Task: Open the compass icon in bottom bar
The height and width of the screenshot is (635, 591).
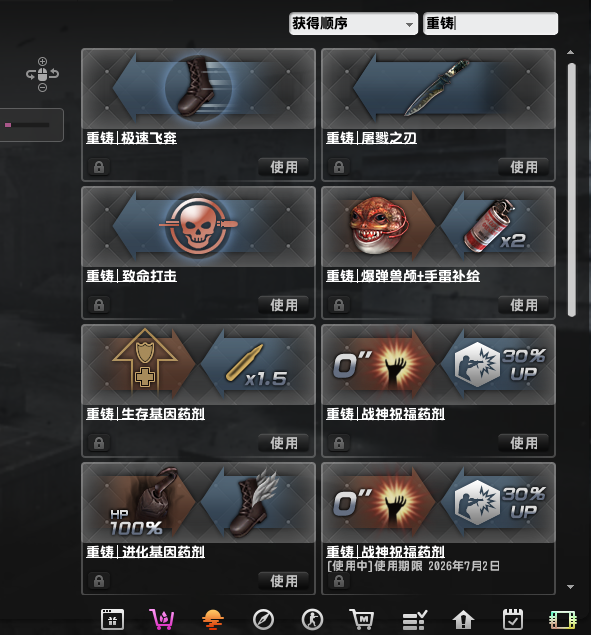Action: pyautogui.click(x=263, y=620)
